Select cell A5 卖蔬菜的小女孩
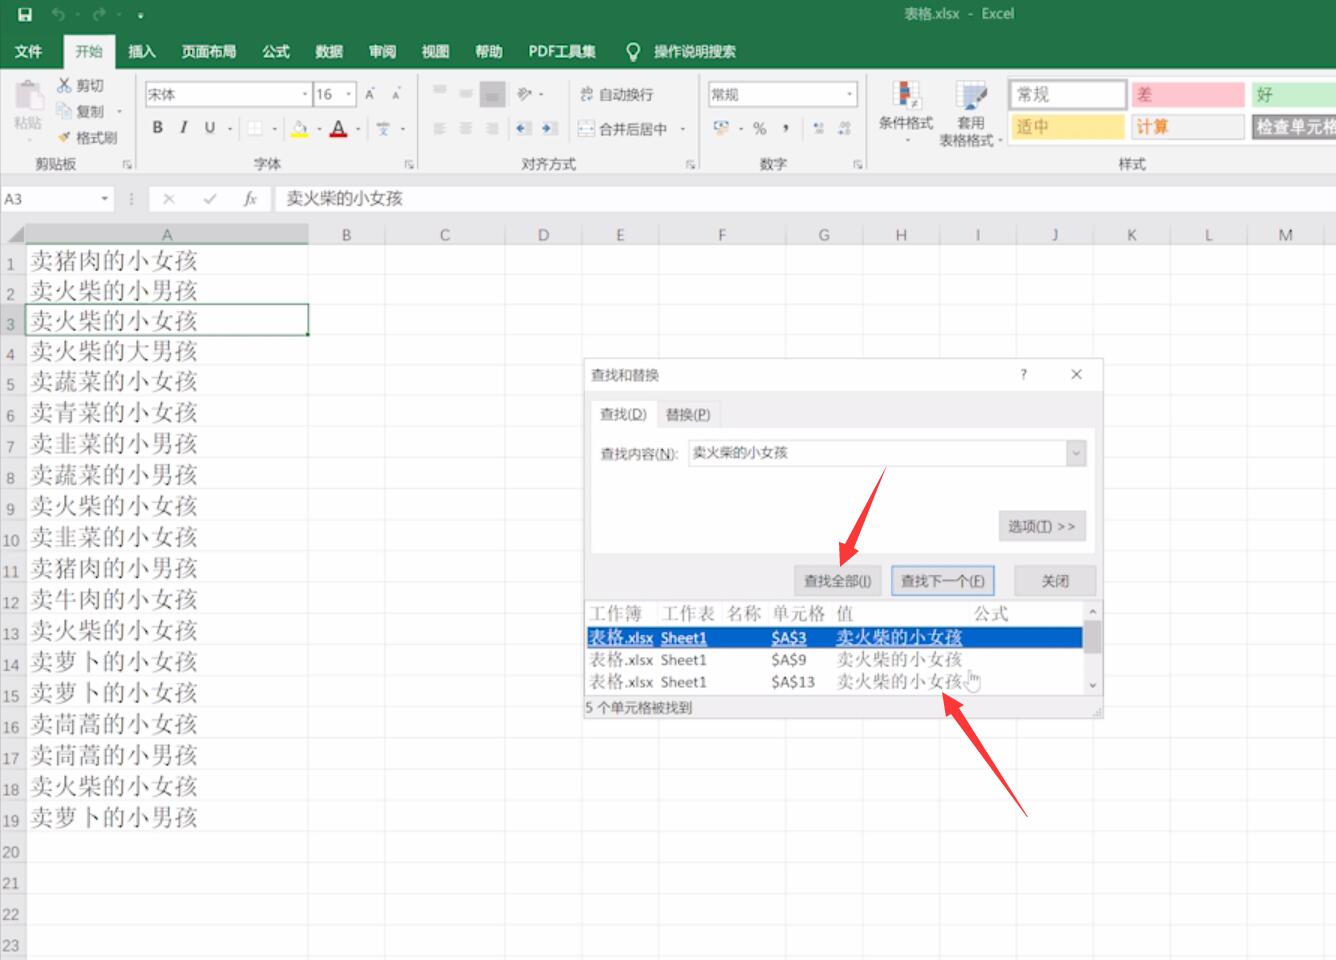 coord(167,381)
